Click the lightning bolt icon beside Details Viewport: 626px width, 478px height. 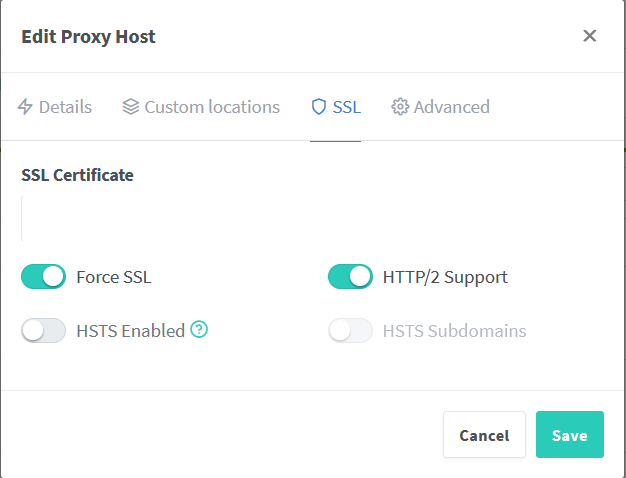[26, 107]
